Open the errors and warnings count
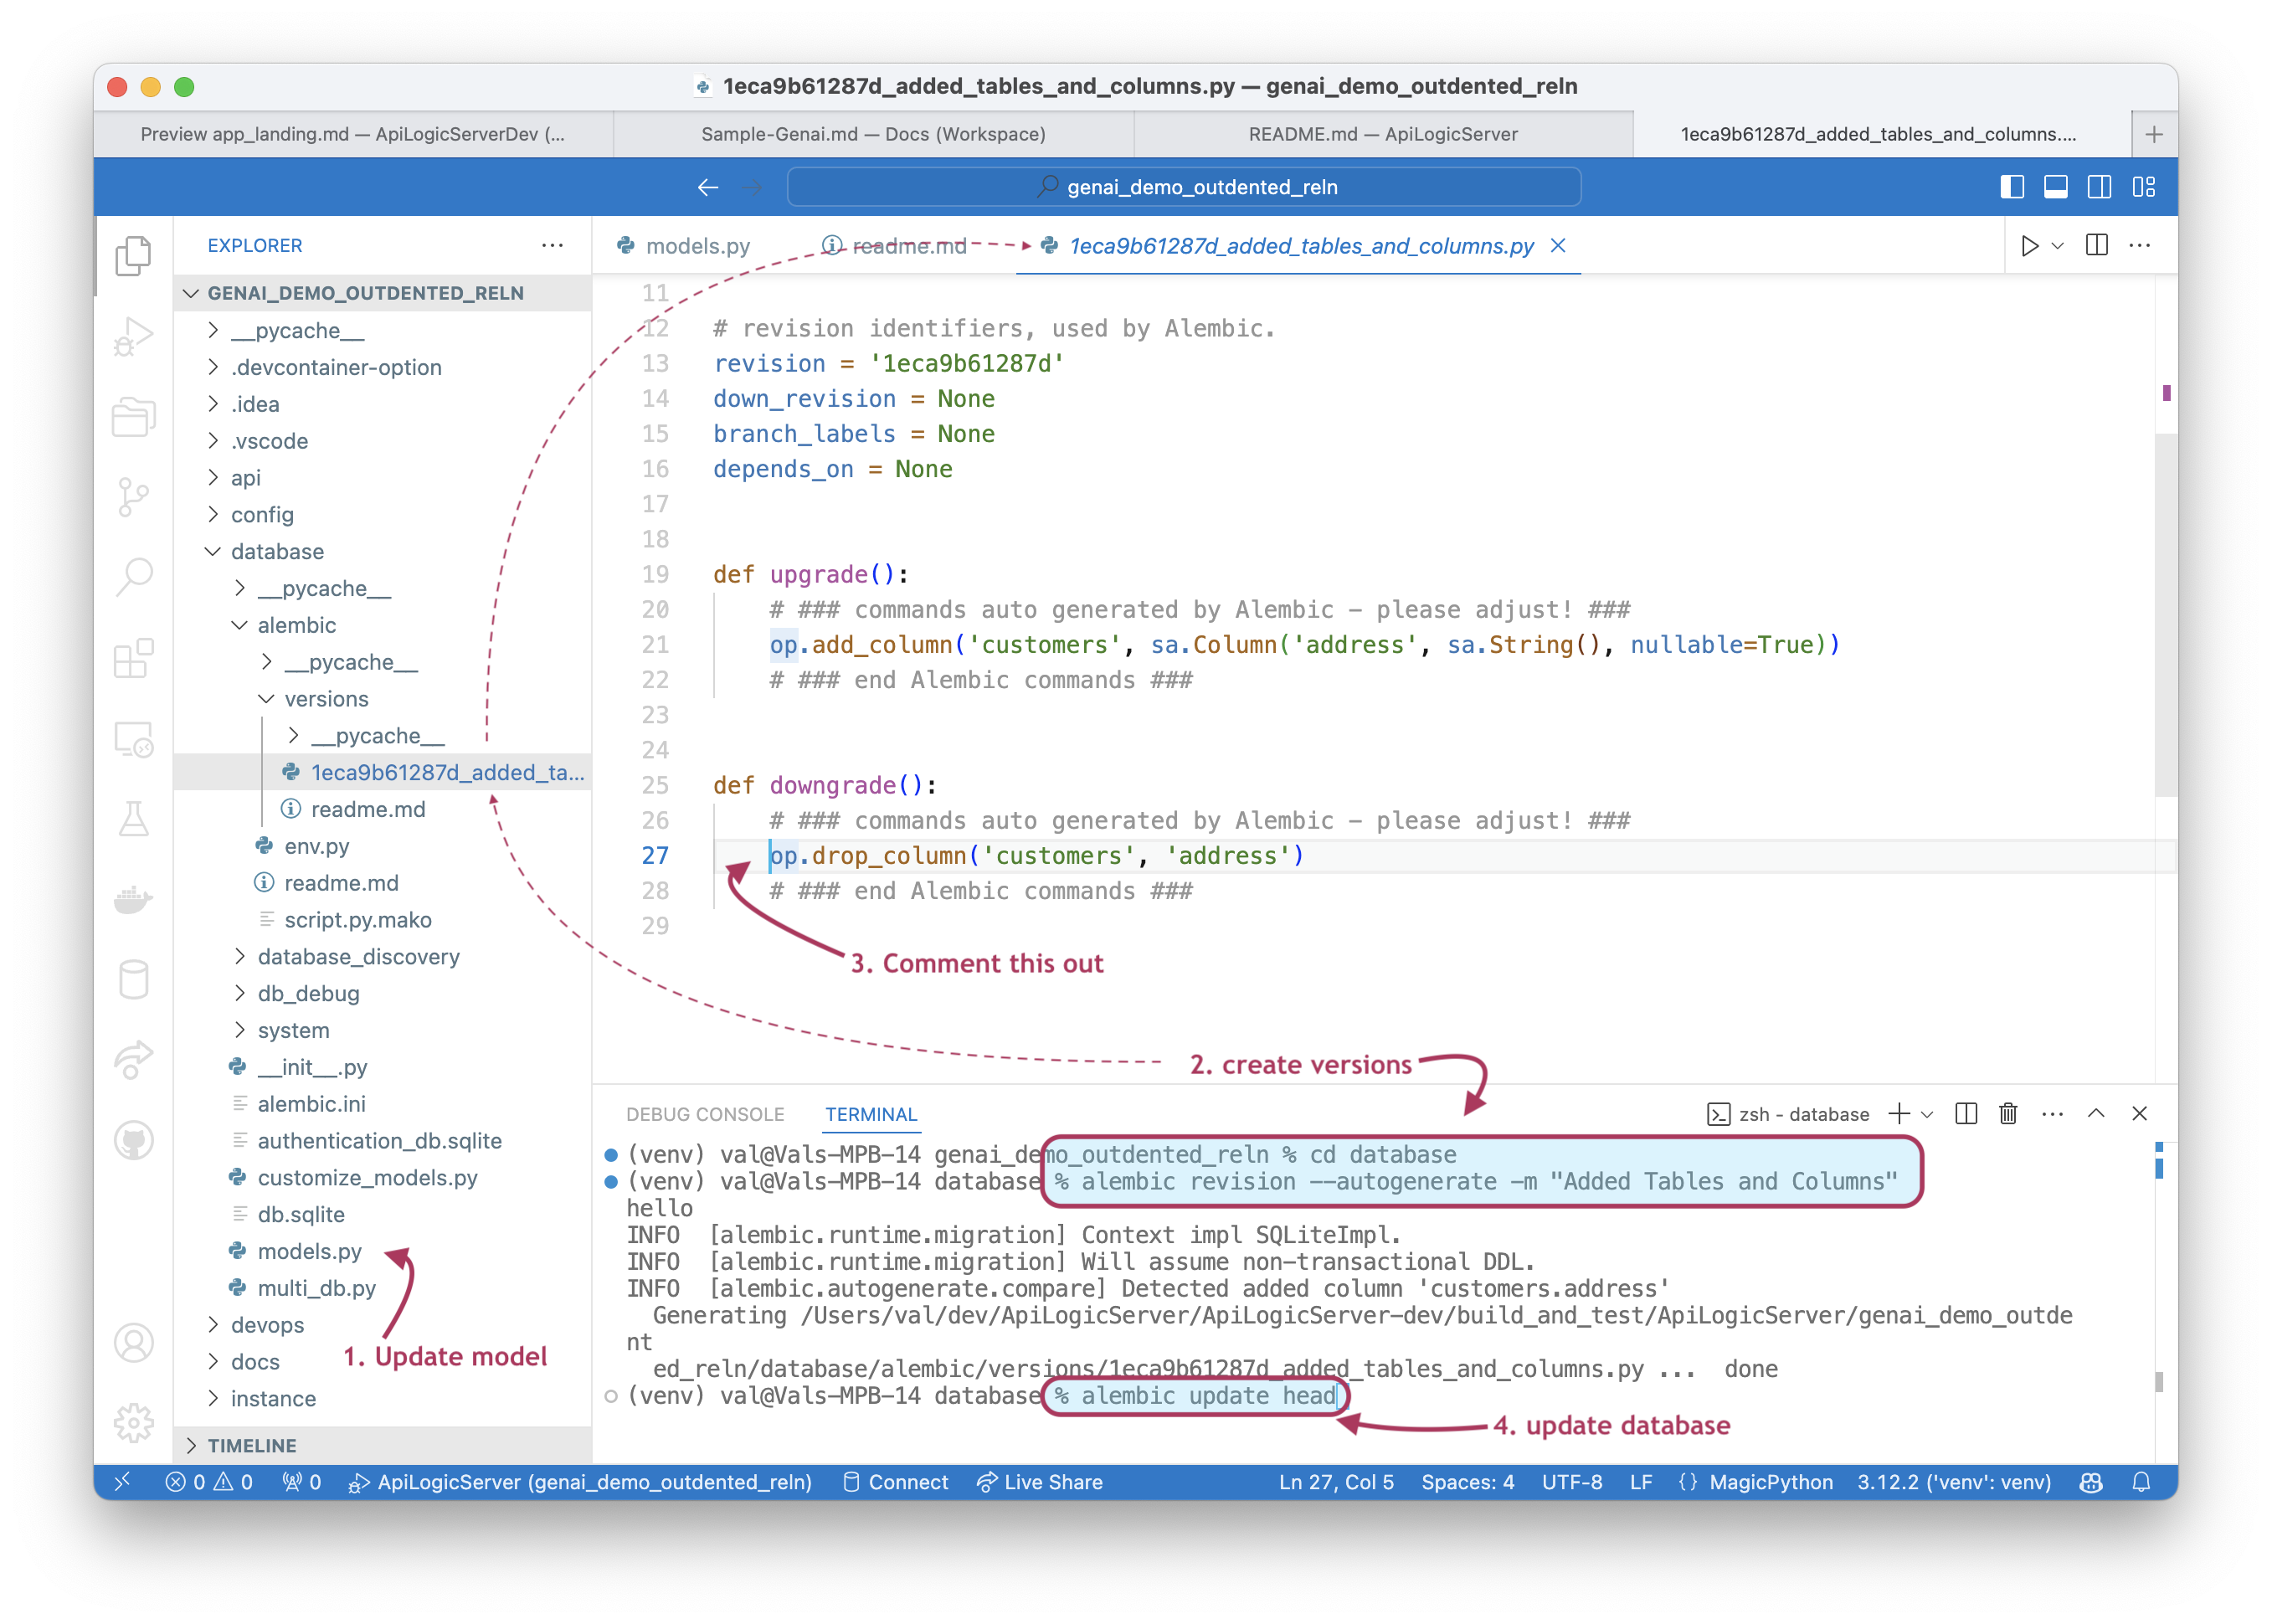Screen dimensions: 2272x1624 coord(209,1482)
